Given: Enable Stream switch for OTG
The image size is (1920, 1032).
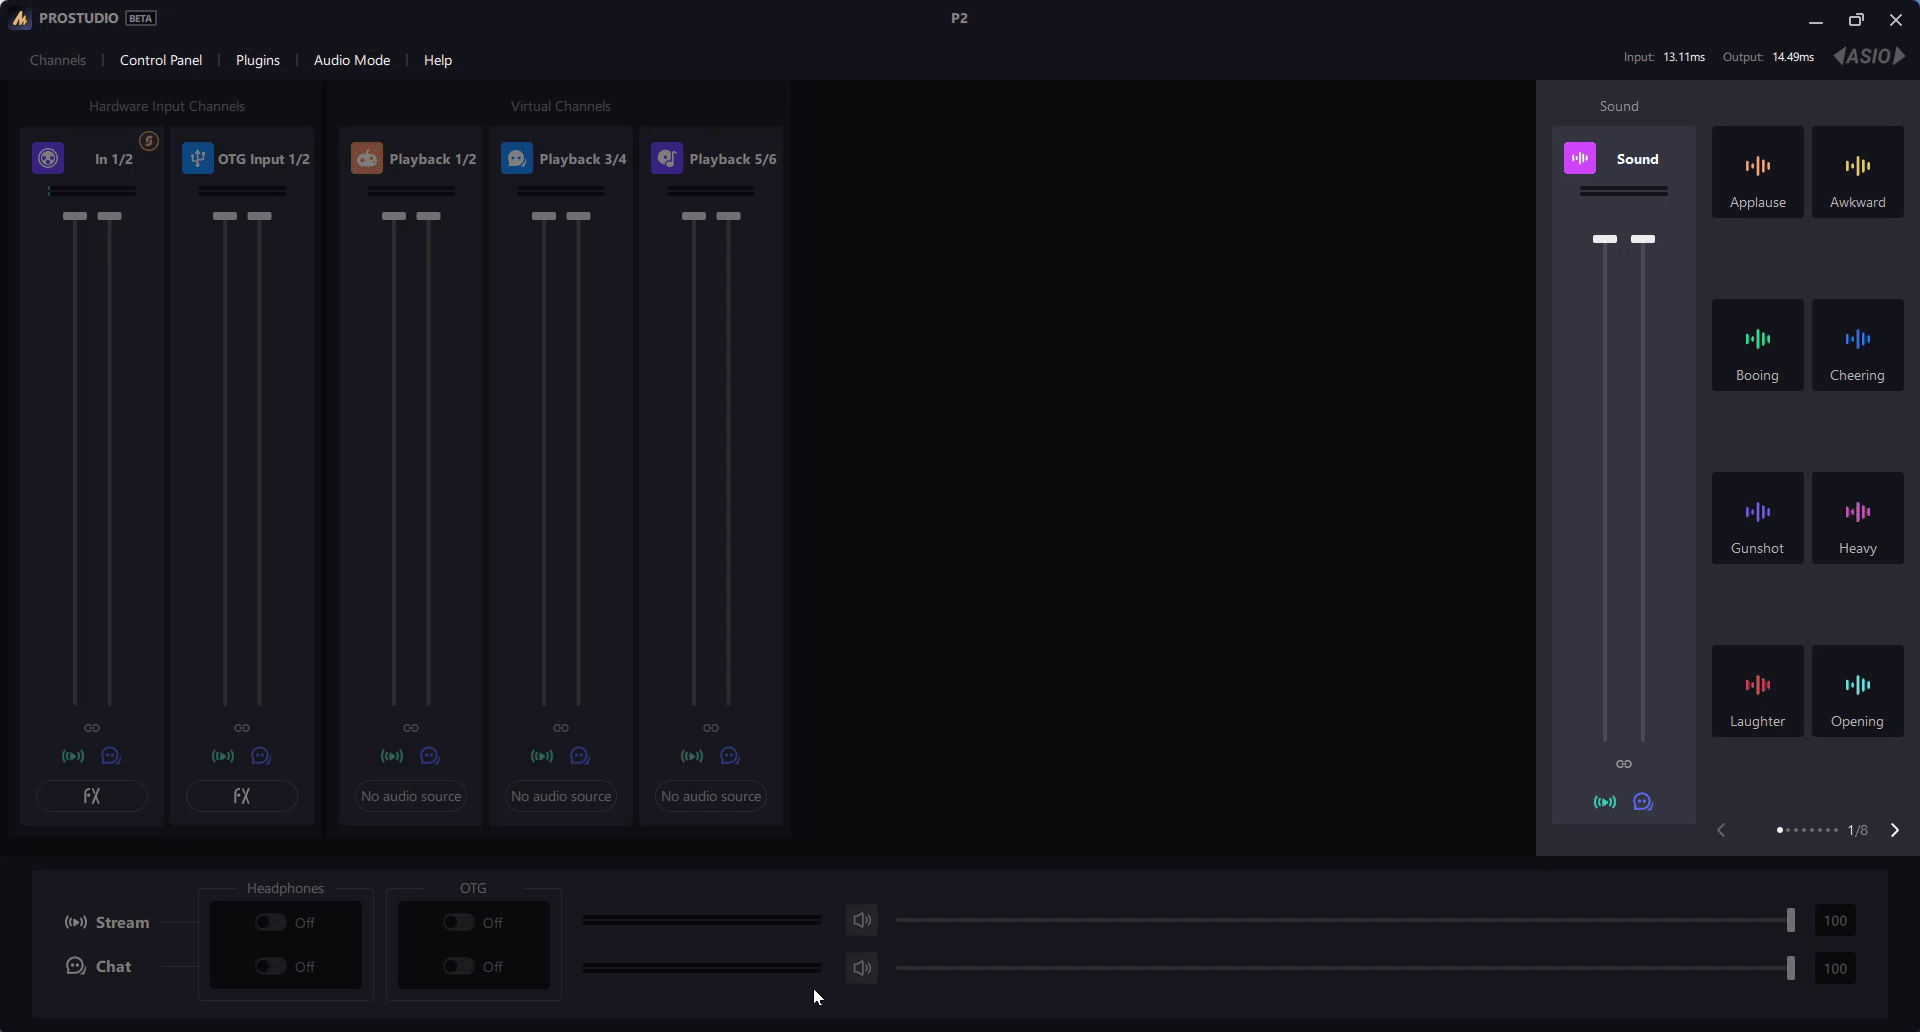Looking at the screenshot, I should tap(458, 922).
